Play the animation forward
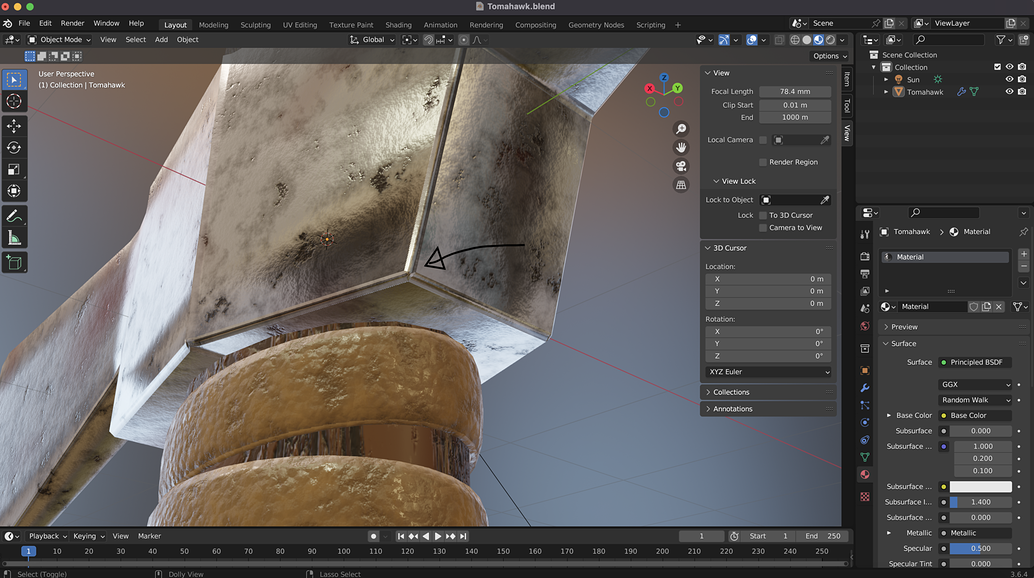This screenshot has height=578, width=1034. [x=438, y=536]
